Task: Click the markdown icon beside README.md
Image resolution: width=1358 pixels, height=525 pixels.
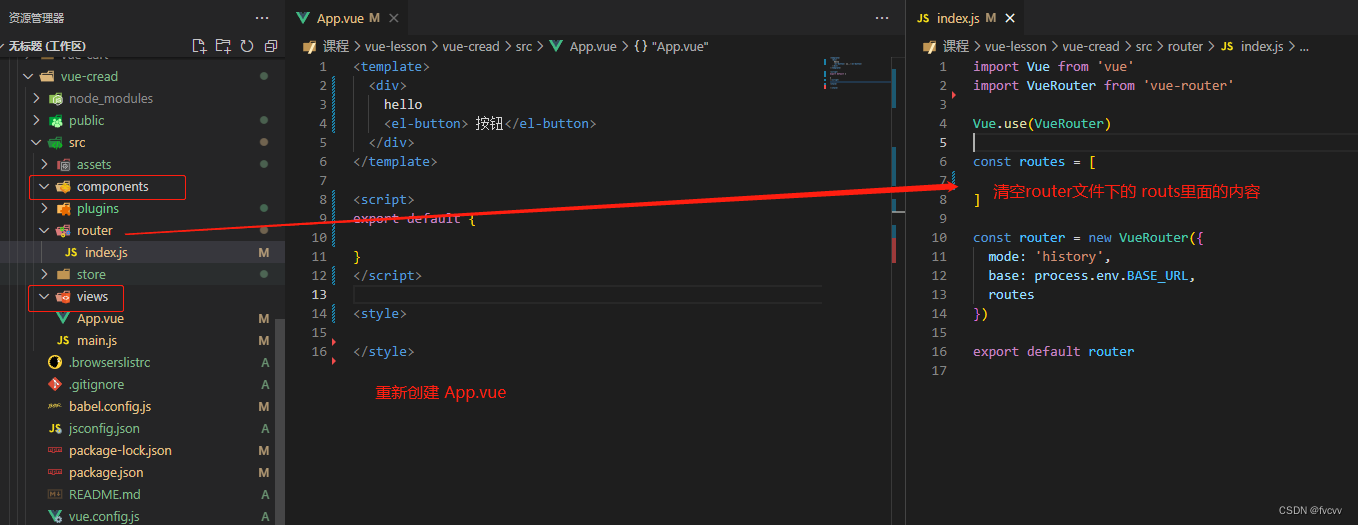Action: 55,494
